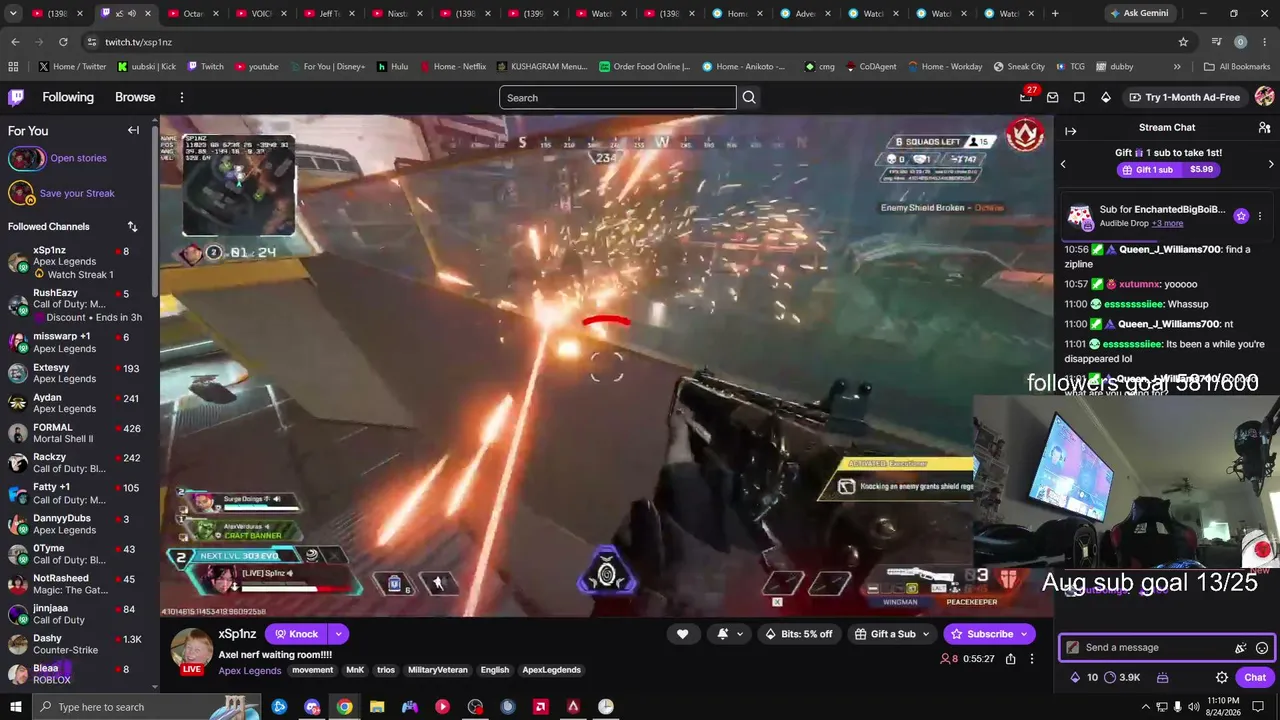1280x720 pixels.
Task: Click the Twitch home logo
Action: [16, 97]
